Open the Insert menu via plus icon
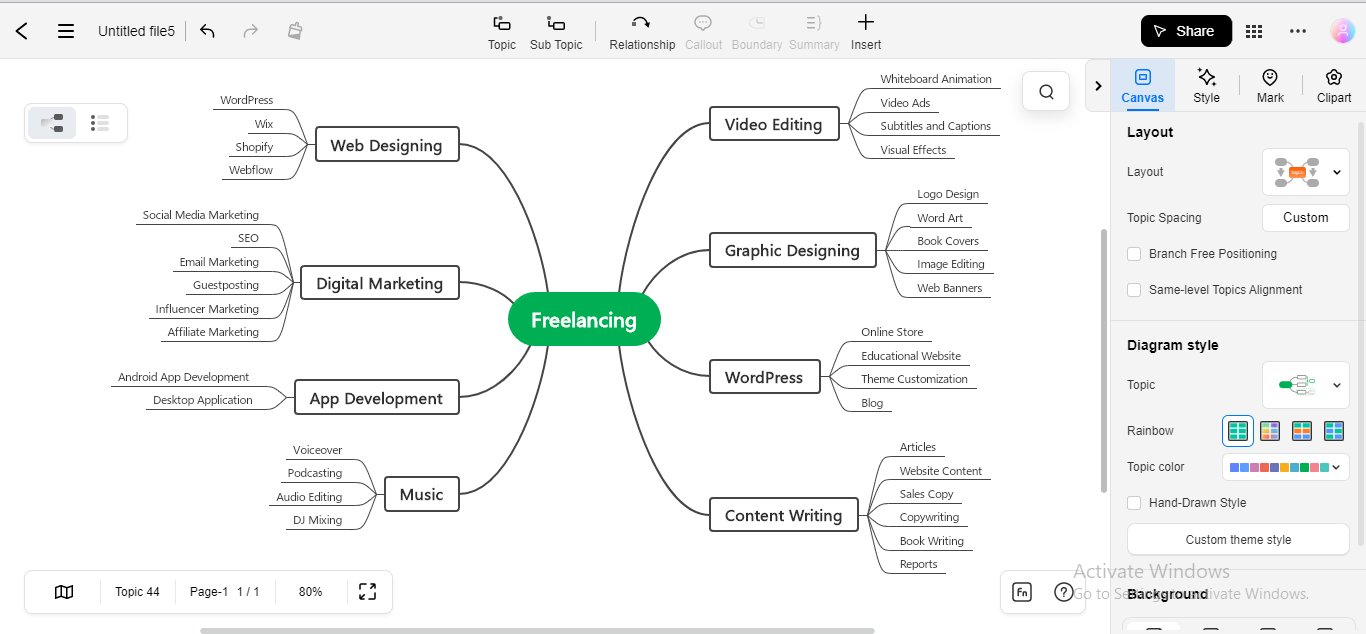 tap(865, 30)
